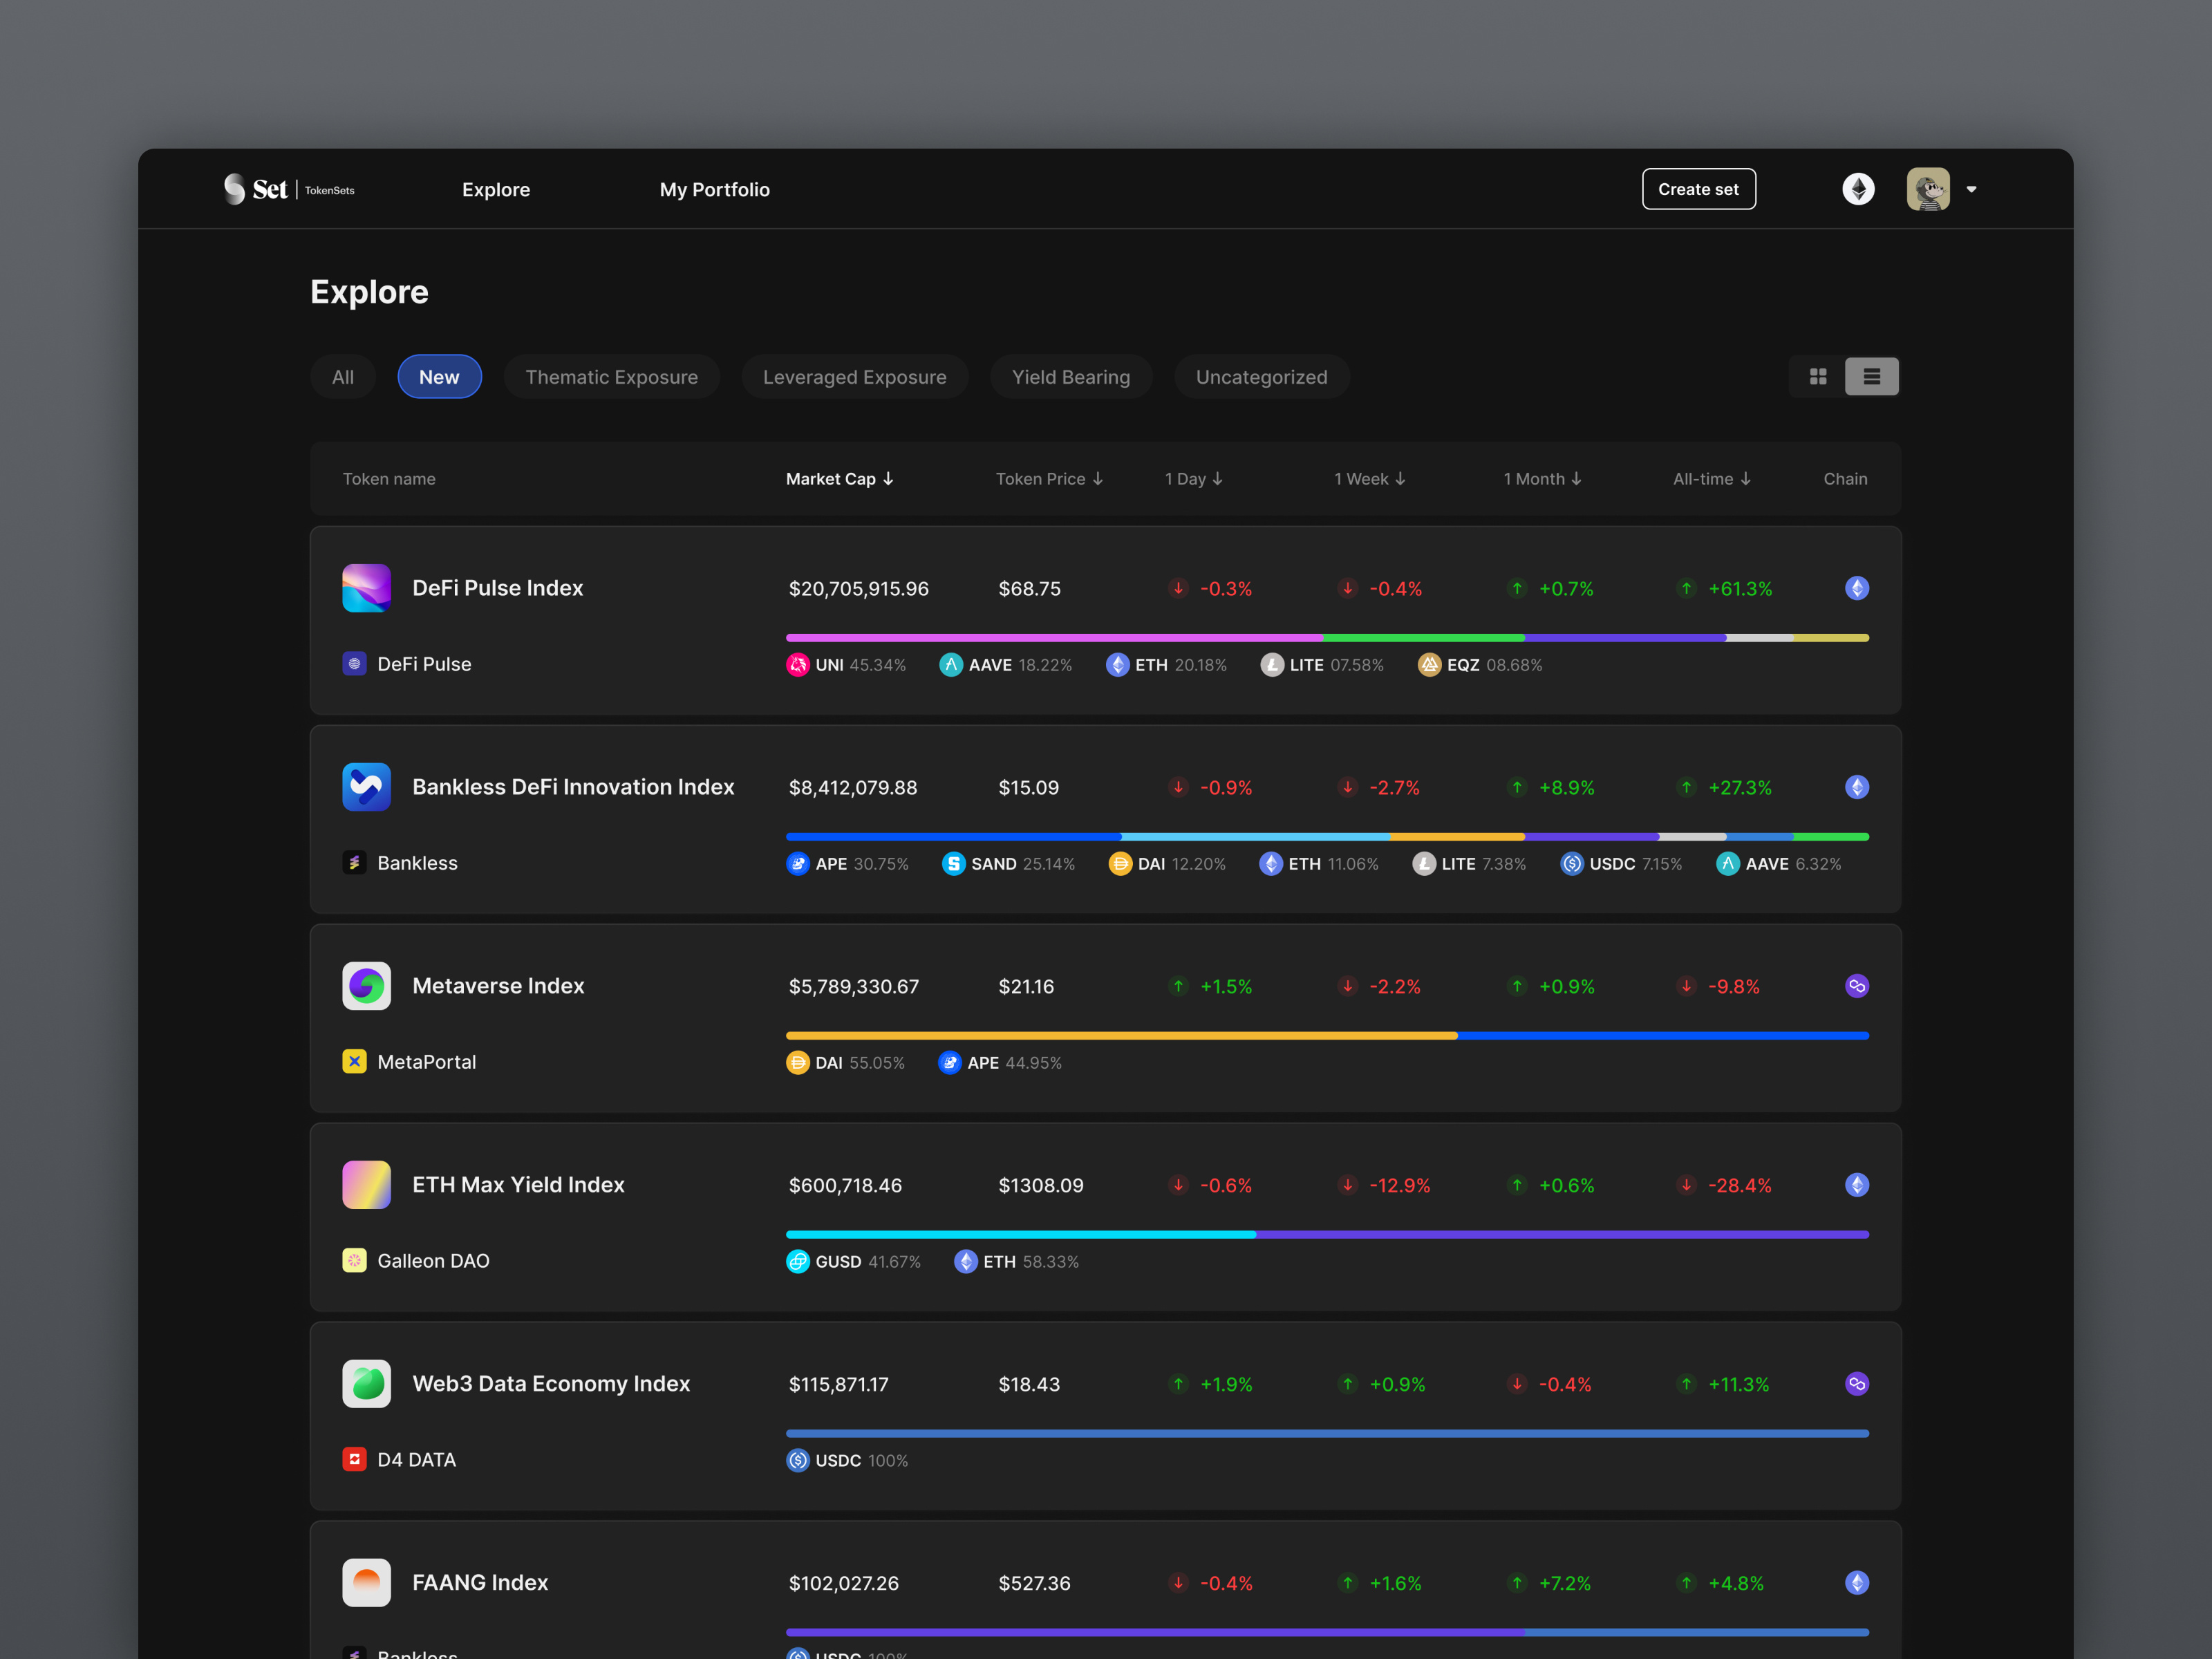This screenshot has width=2212, height=1659.
Task: Click the SAND token icon
Action: pyautogui.click(x=954, y=864)
